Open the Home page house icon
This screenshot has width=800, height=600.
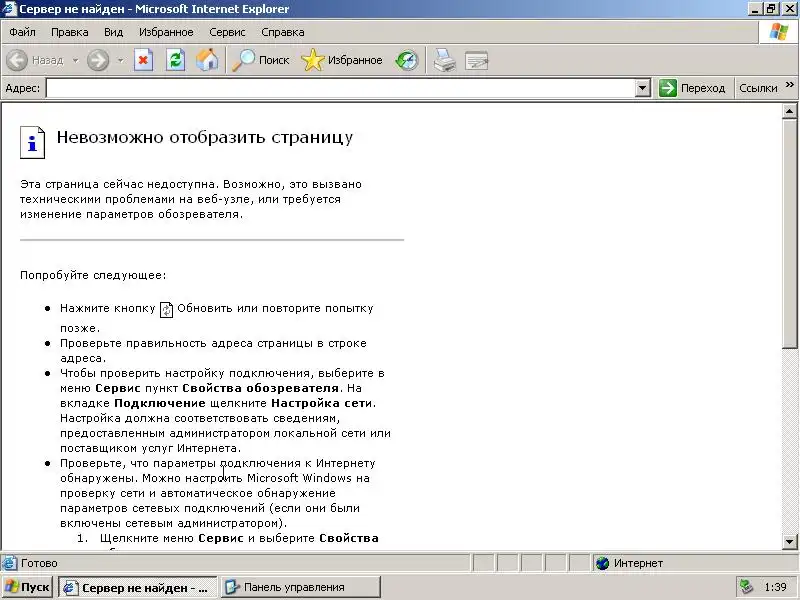tap(207, 60)
